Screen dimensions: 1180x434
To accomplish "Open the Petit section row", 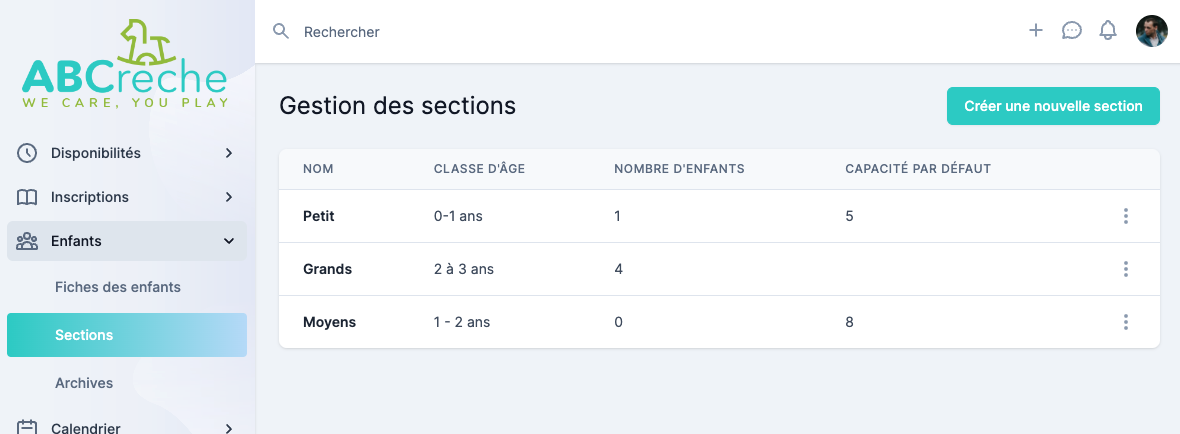I will pyautogui.click(x=319, y=216).
